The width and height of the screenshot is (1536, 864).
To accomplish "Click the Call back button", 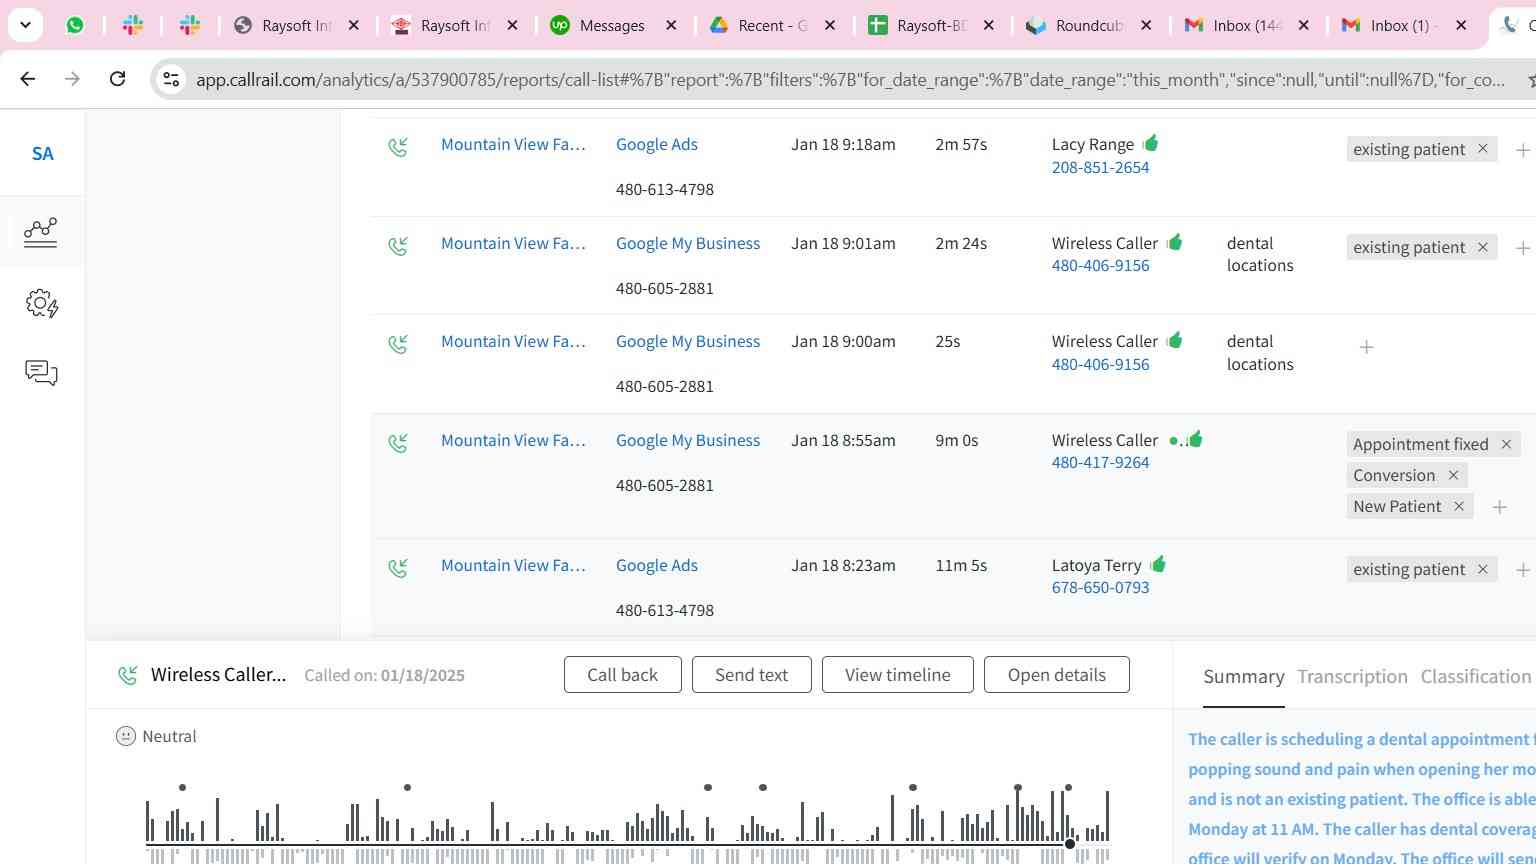I will click(x=622, y=675).
